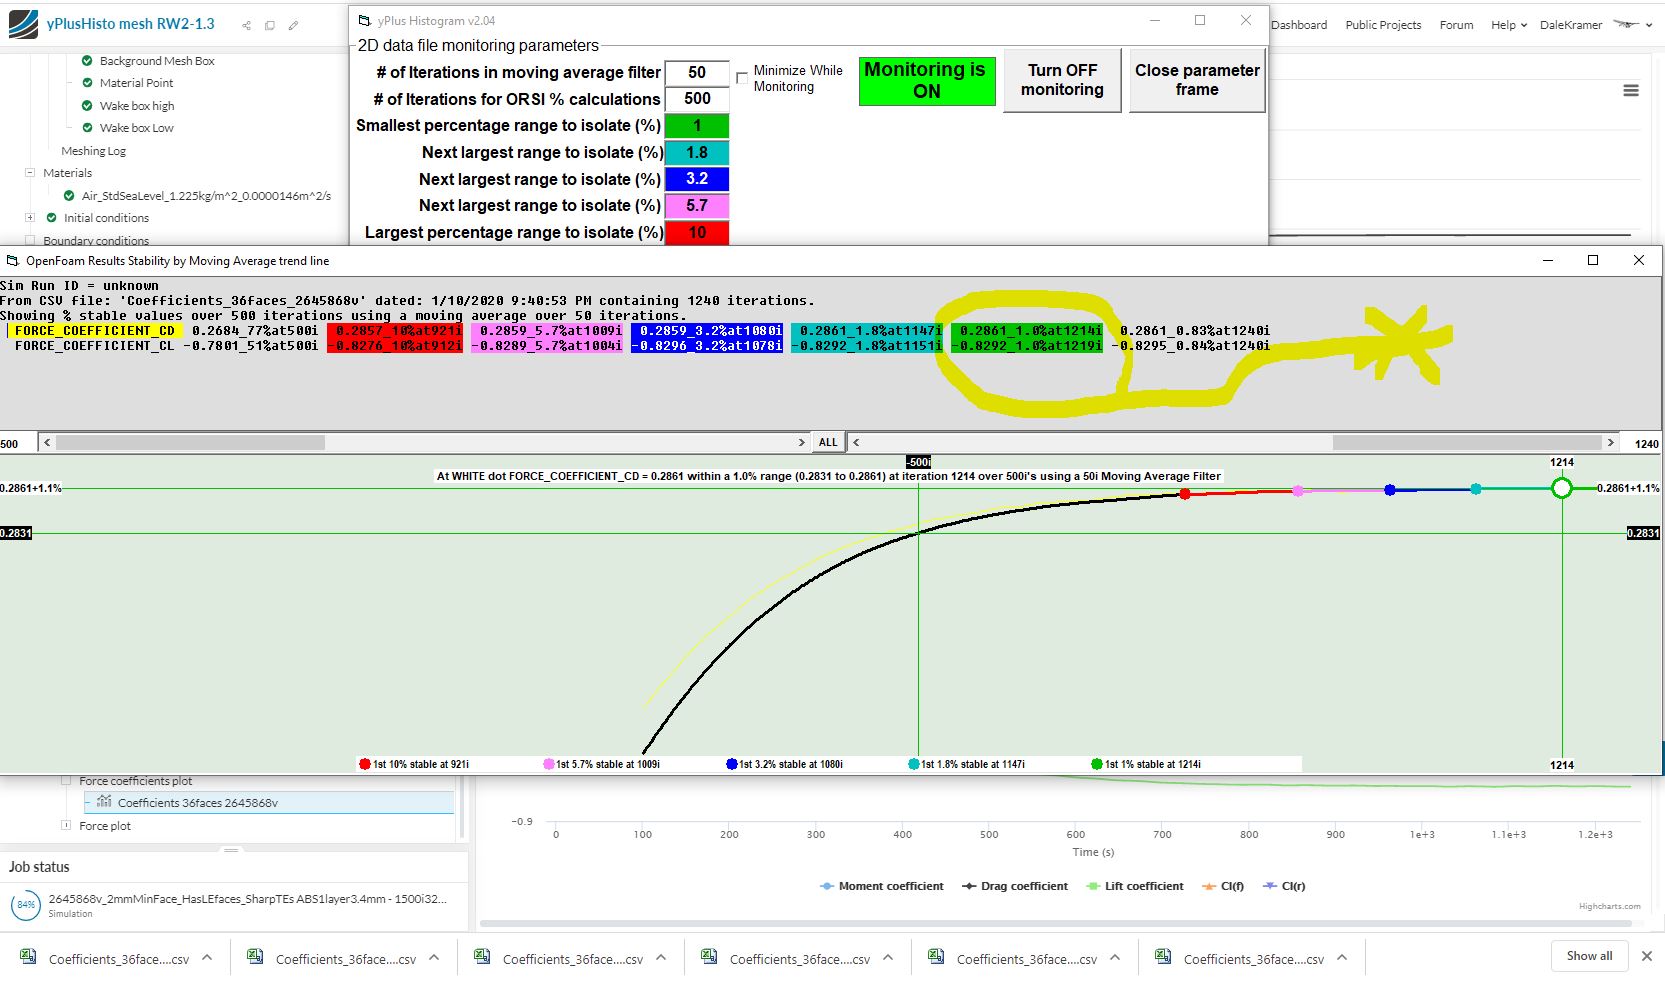1665x981 pixels.
Task: Toggle '1st 1% stable at 1214i' legend entry
Action: click(1146, 764)
